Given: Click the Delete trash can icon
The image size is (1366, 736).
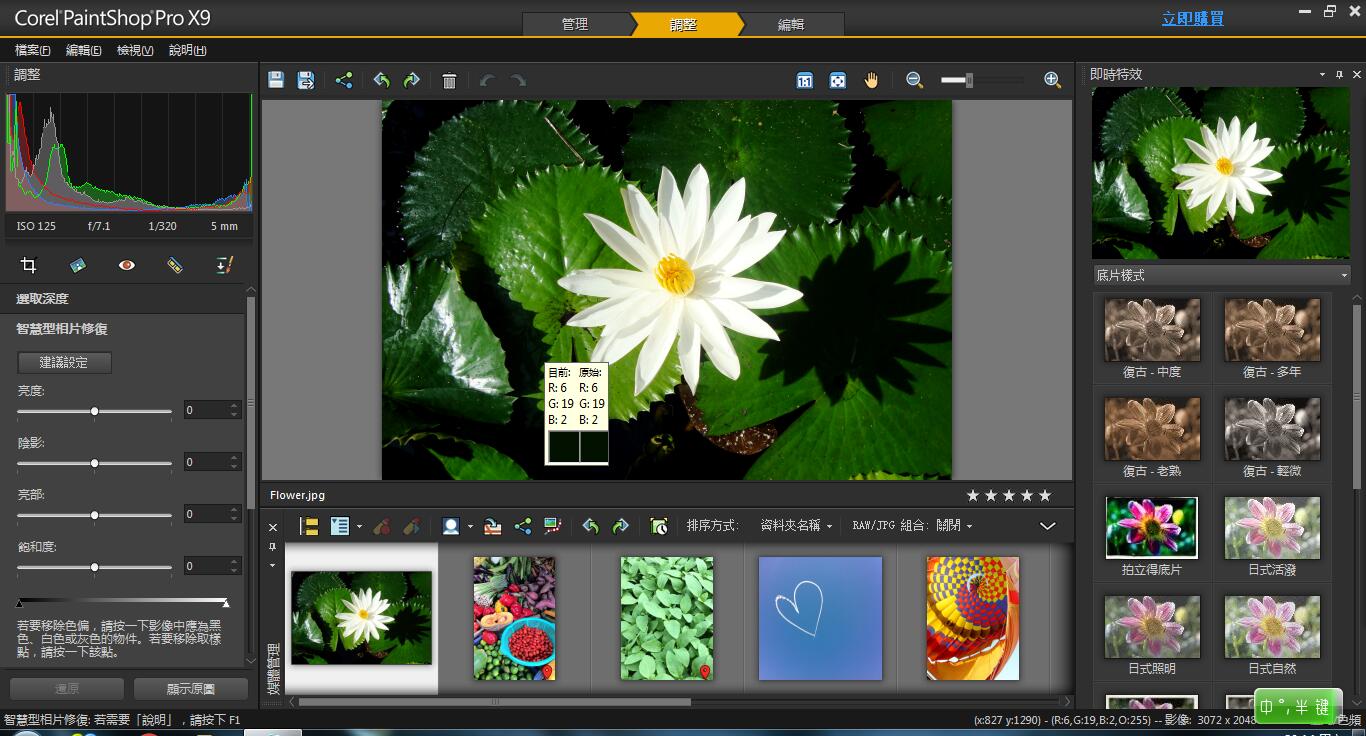Looking at the screenshot, I should coord(449,80).
